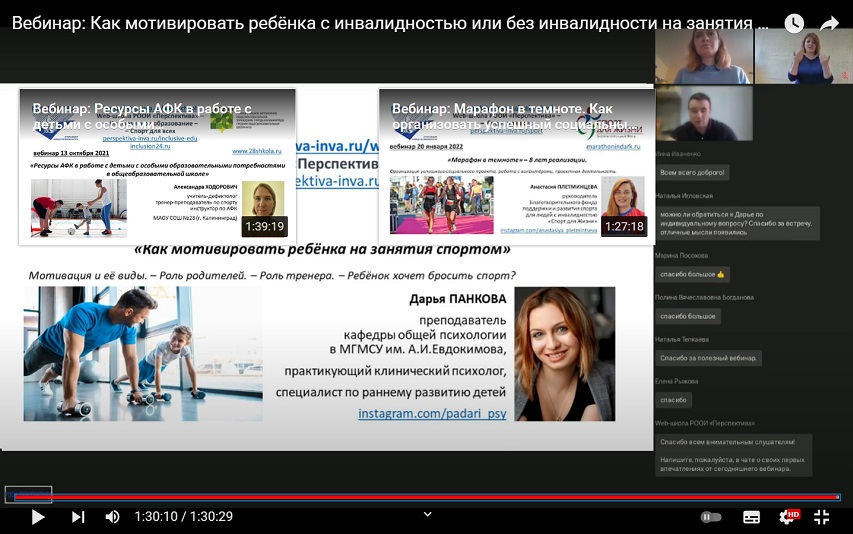
Task: Open the settings gear with HD badge
Action: pos(788,517)
